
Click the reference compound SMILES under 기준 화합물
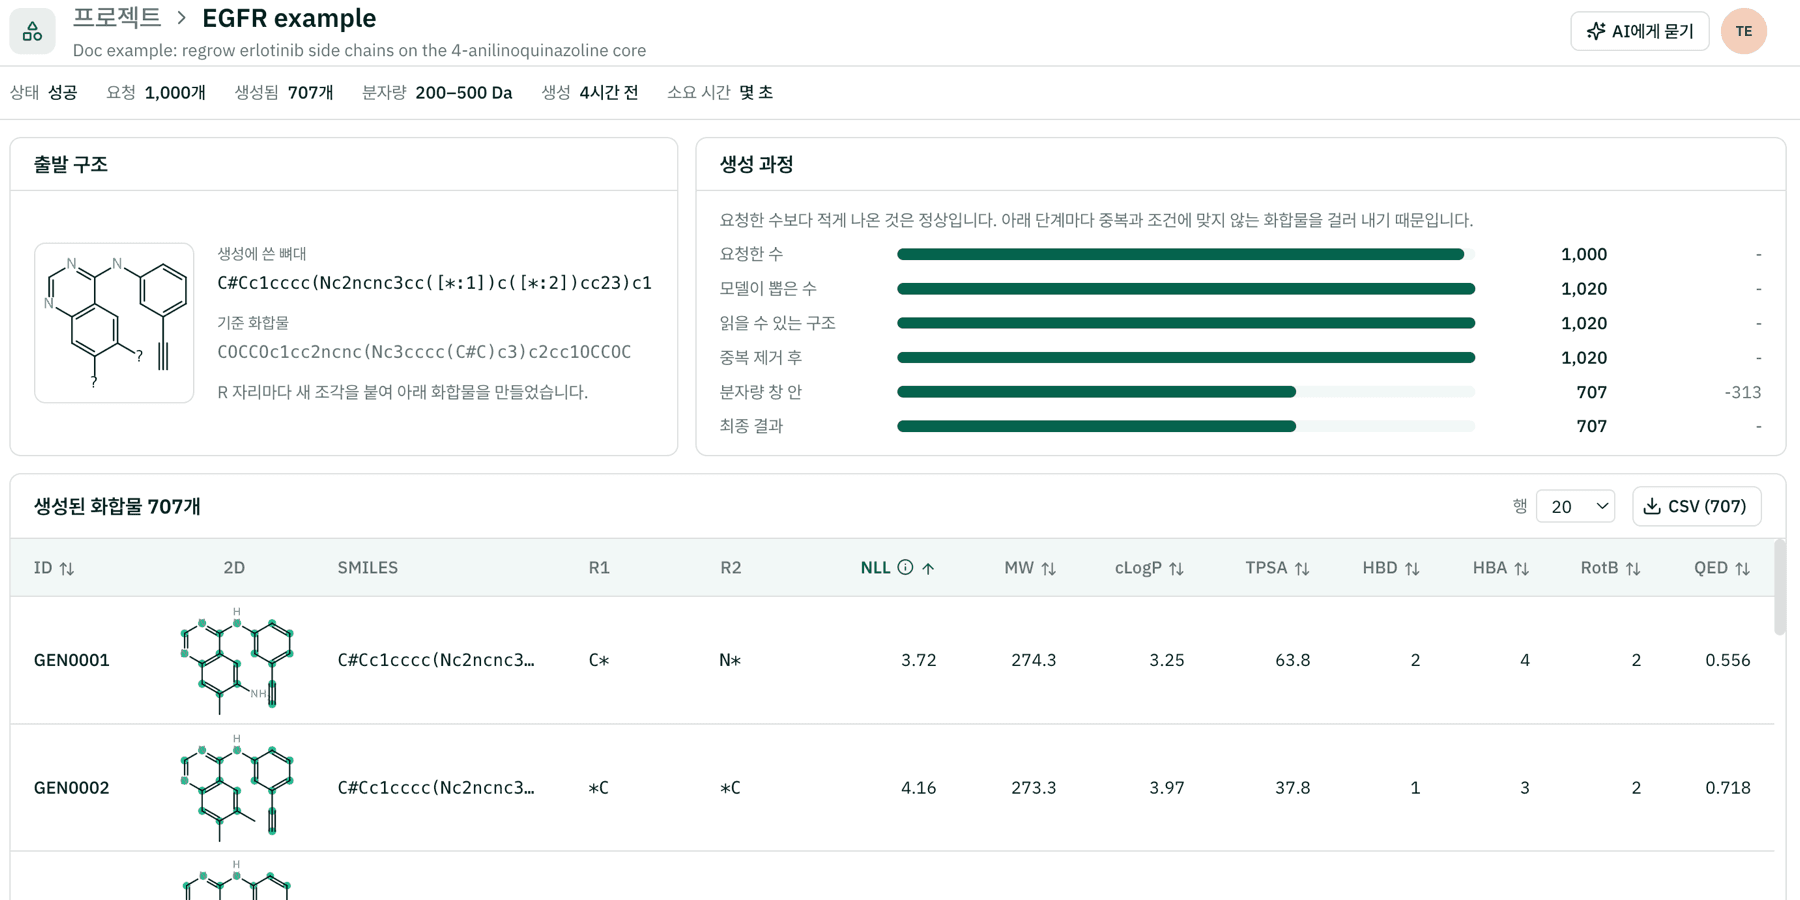point(424,352)
